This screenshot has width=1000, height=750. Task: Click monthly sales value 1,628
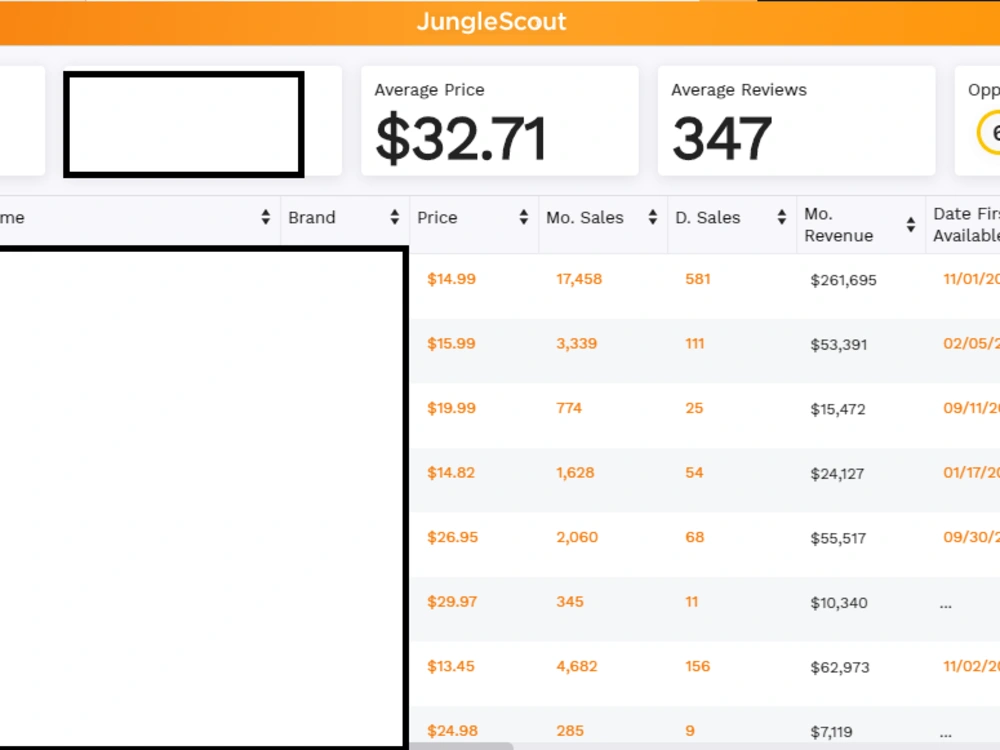click(x=575, y=473)
